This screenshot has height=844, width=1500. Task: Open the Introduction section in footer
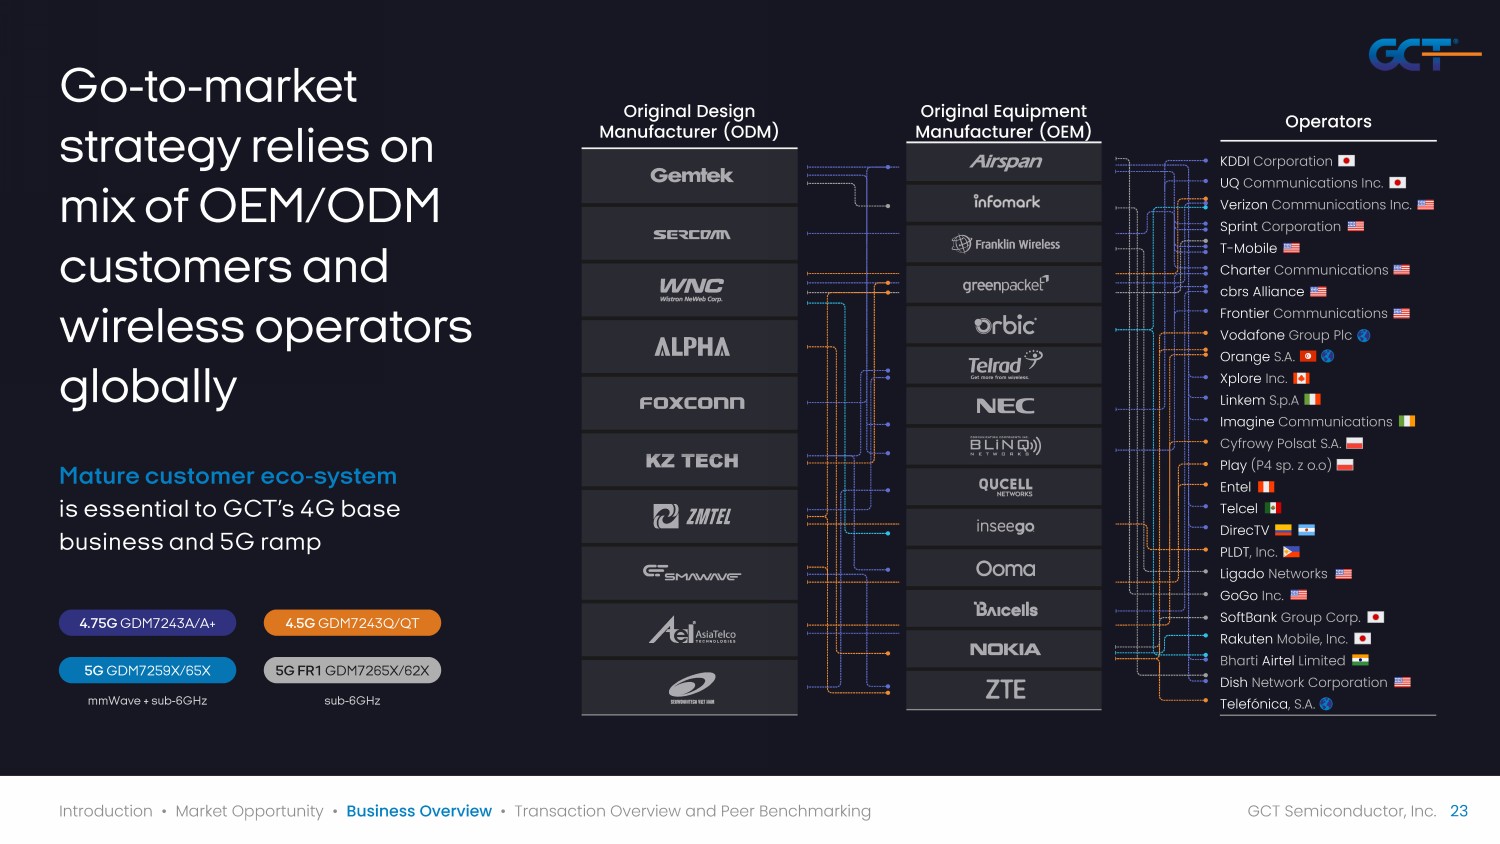(106, 811)
